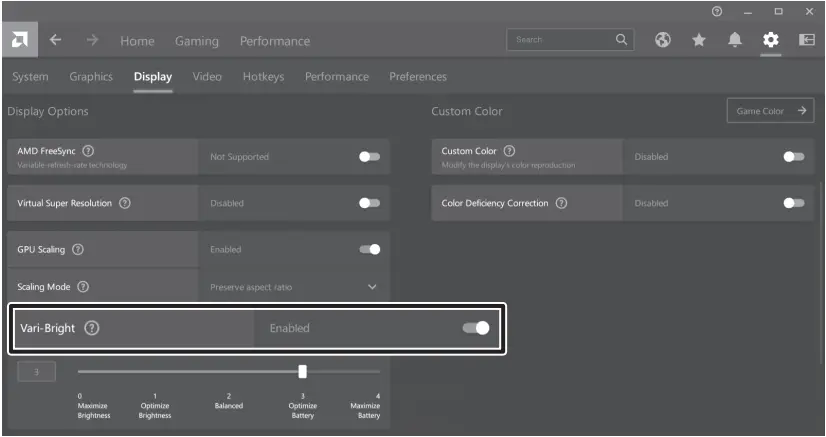Viewport: 826px width, 437px height.
Task: Switch to the Graphics tab
Action: pos(91,77)
